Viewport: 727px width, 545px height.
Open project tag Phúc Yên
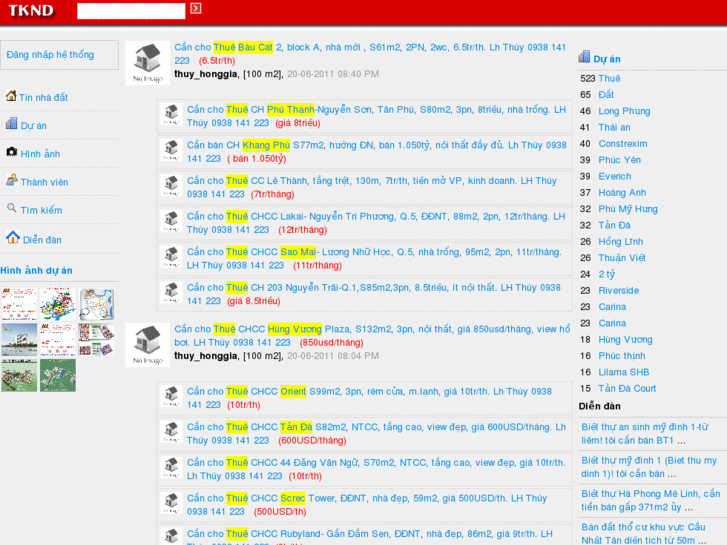pyautogui.click(x=619, y=160)
